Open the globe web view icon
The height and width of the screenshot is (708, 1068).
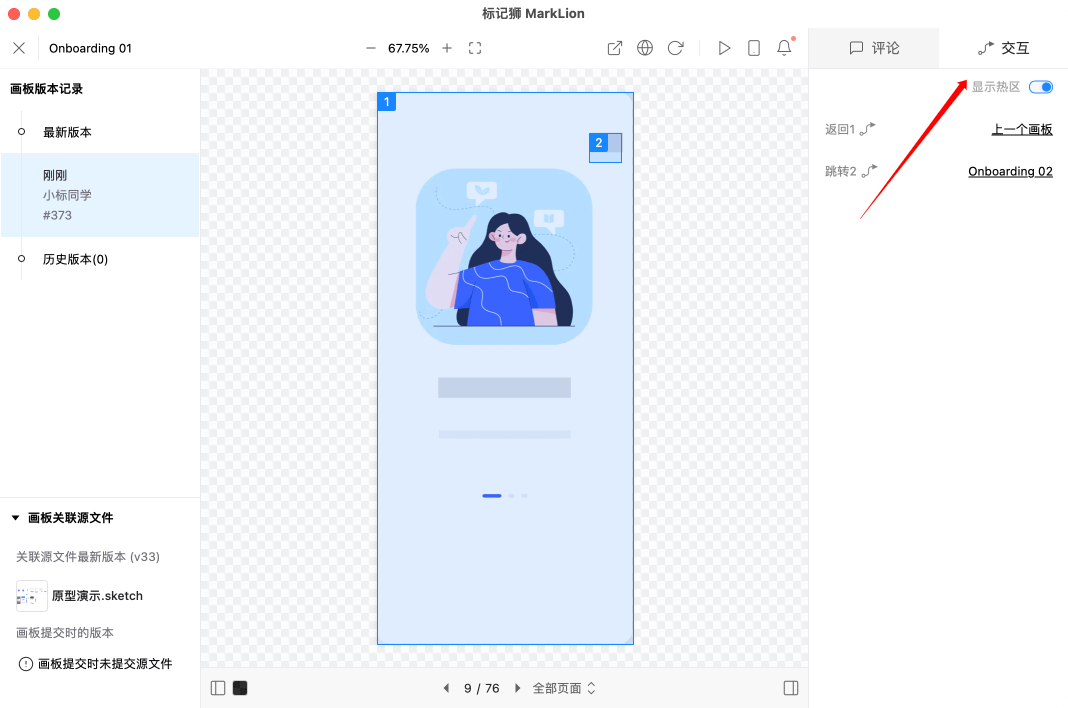click(645, 48)
